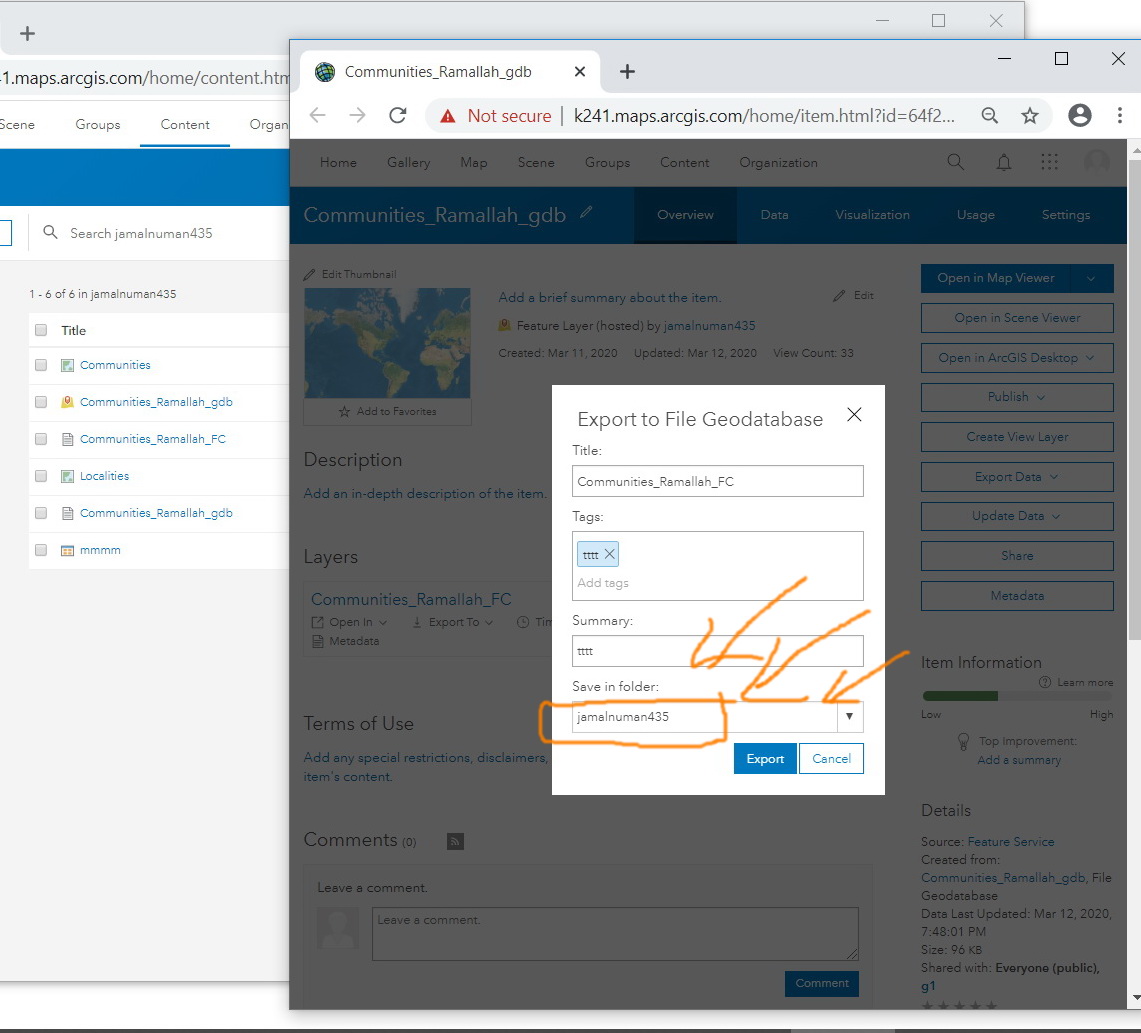
Task: Click the Summary input field
Action: [x=718, y=651]
